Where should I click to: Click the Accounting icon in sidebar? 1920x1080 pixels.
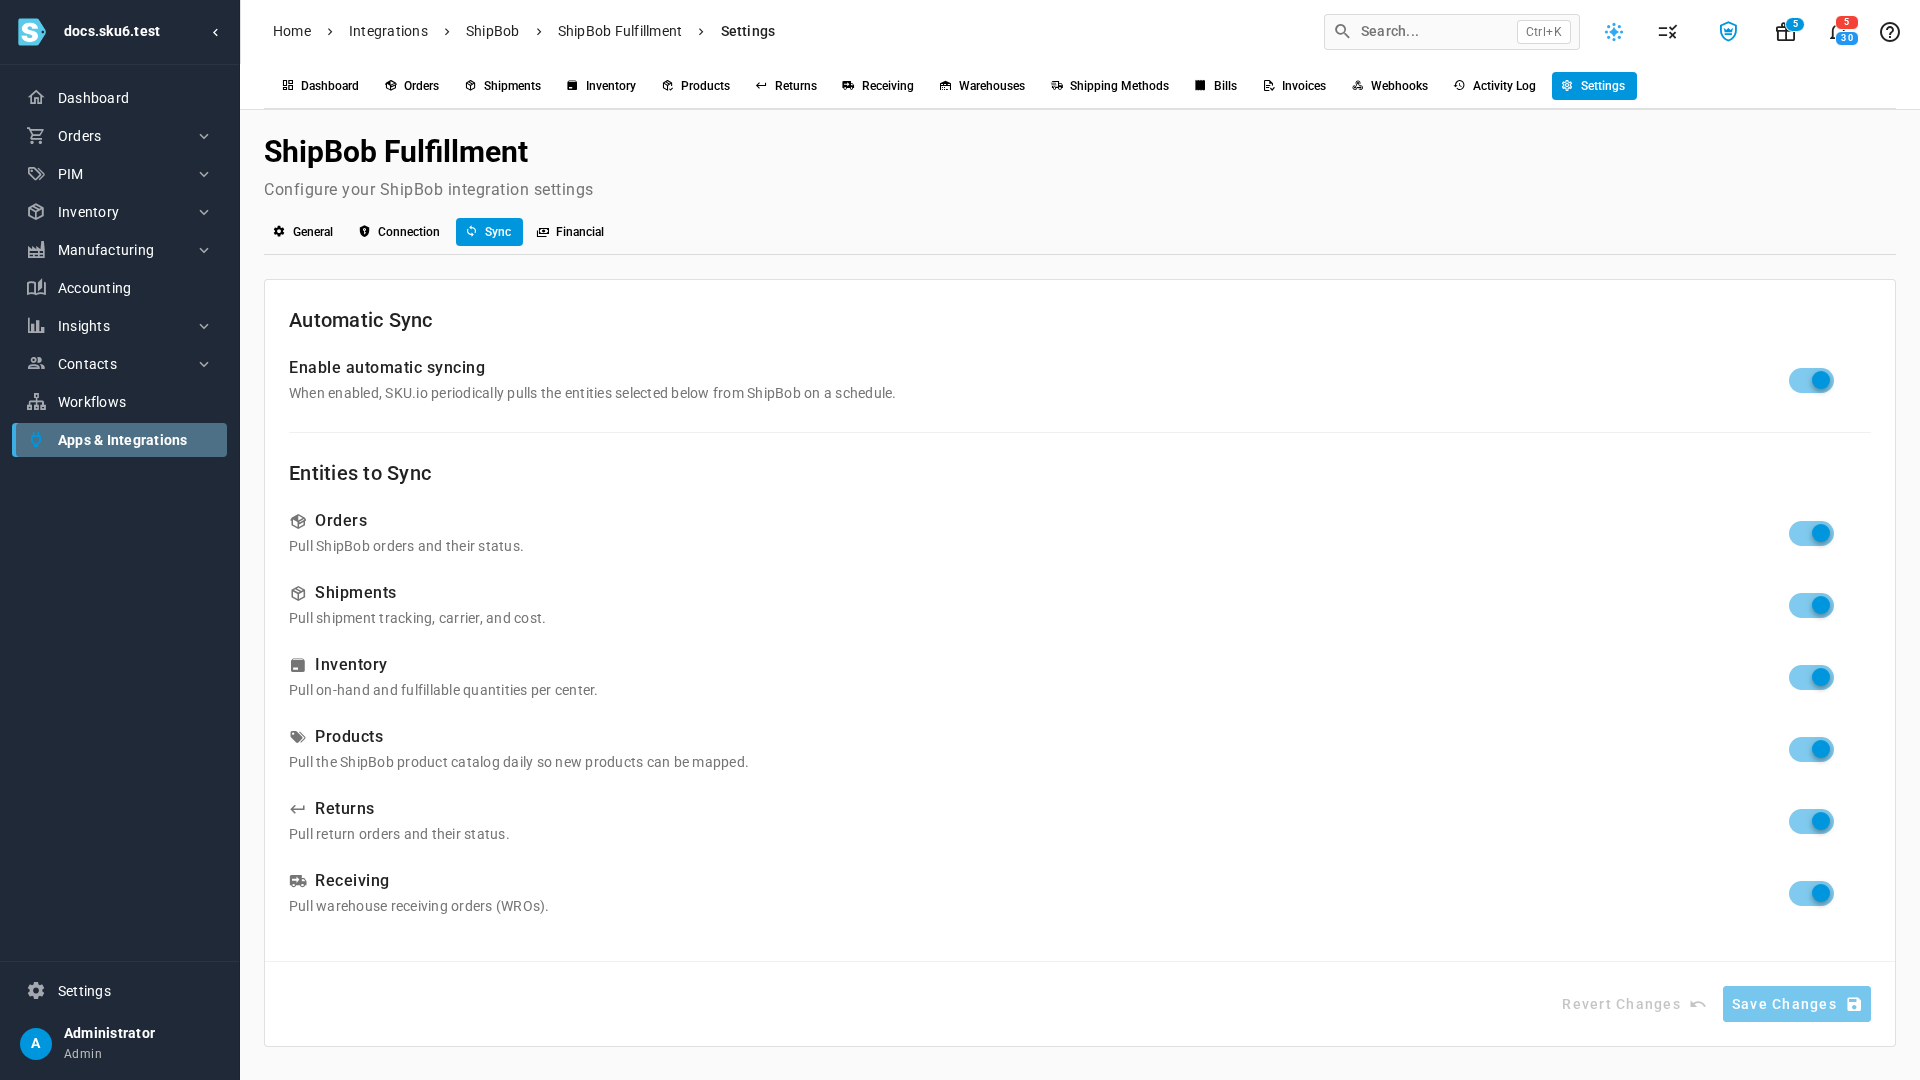click(36, 288)
